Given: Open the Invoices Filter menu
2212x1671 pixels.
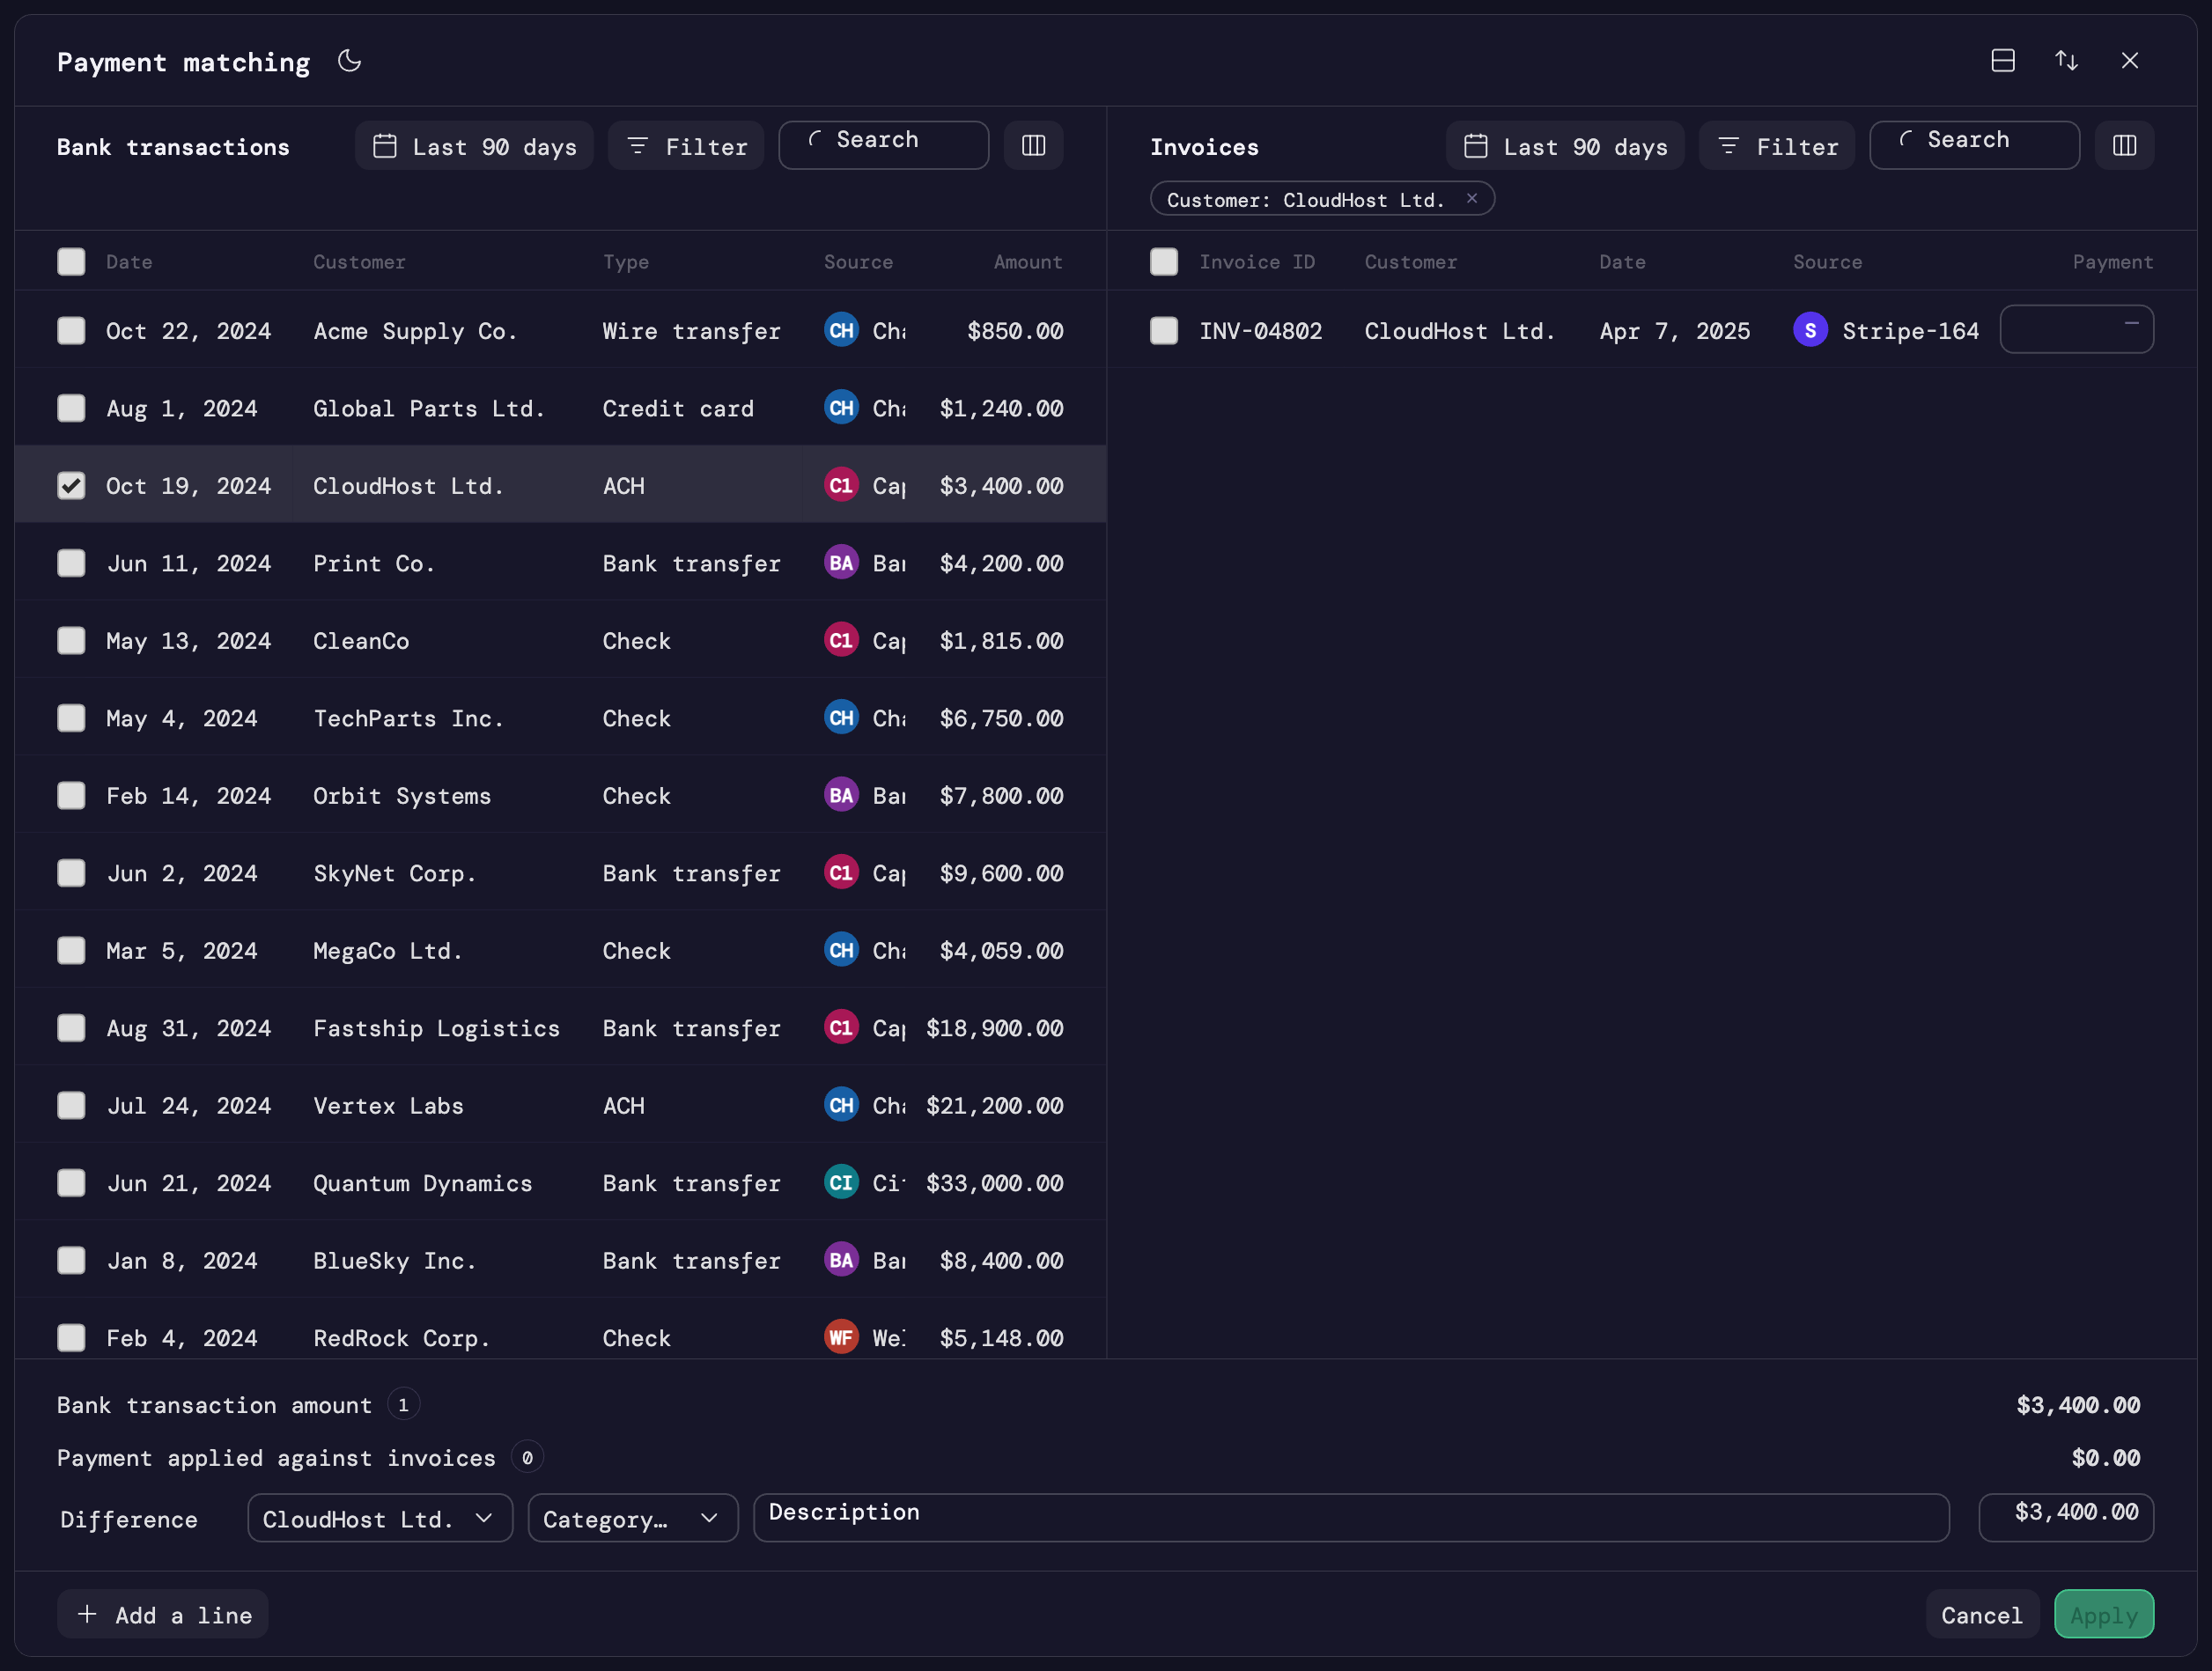Looking at the screenshot, I should coord(1777,146).
